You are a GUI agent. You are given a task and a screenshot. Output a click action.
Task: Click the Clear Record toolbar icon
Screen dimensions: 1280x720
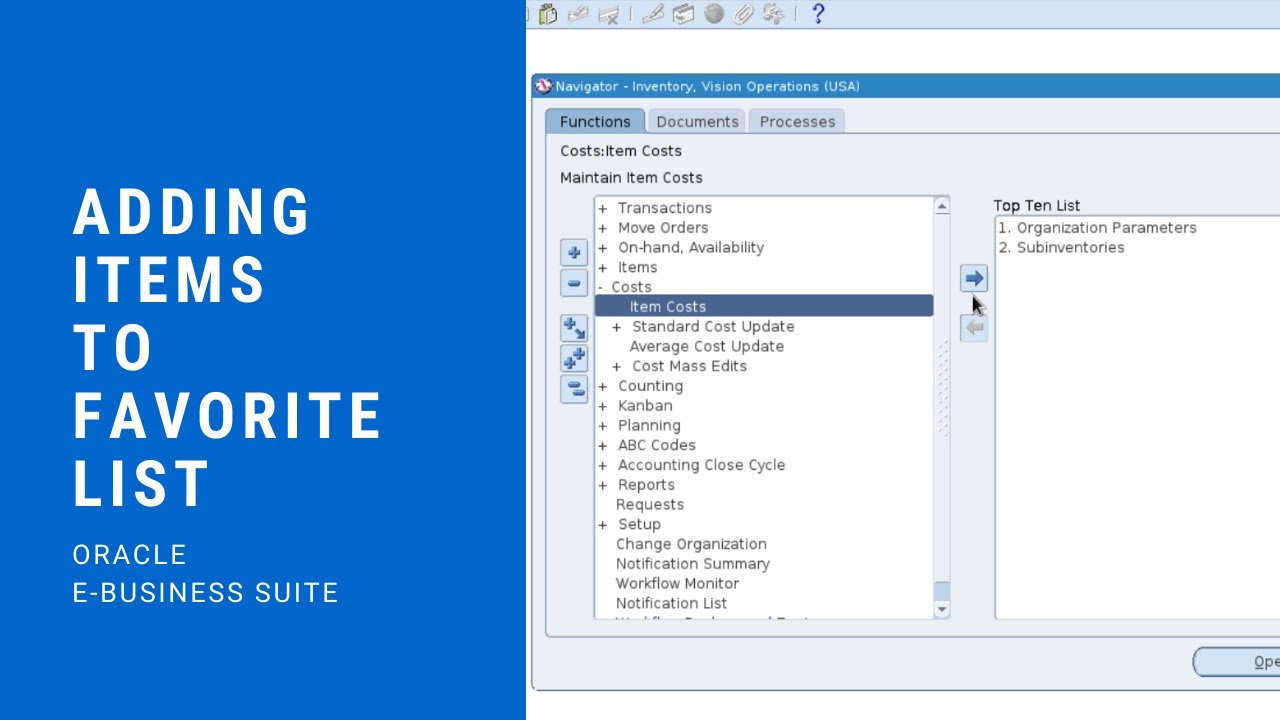coord(577,14)
